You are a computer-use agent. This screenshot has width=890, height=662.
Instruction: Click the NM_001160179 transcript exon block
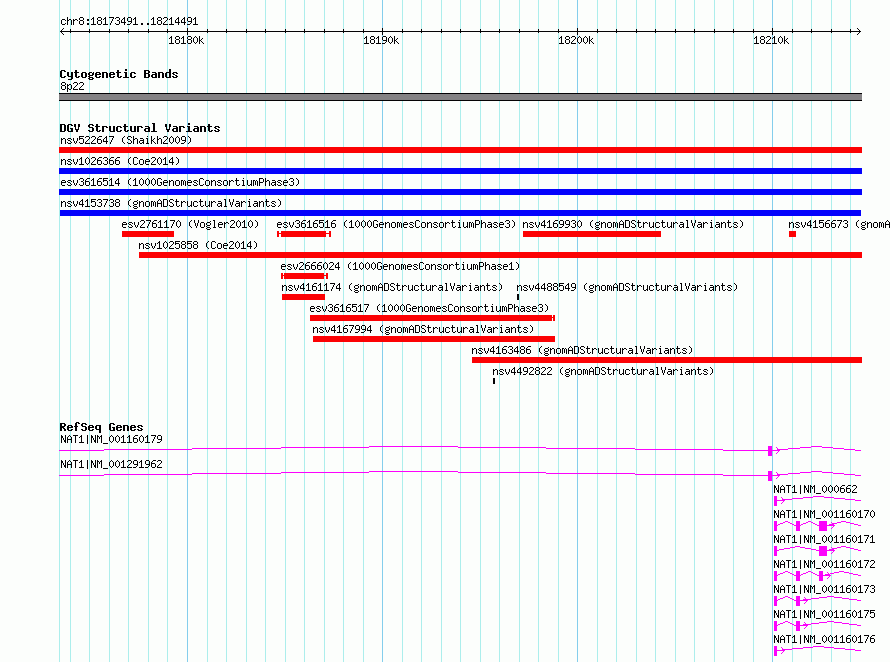coord(770,451)
